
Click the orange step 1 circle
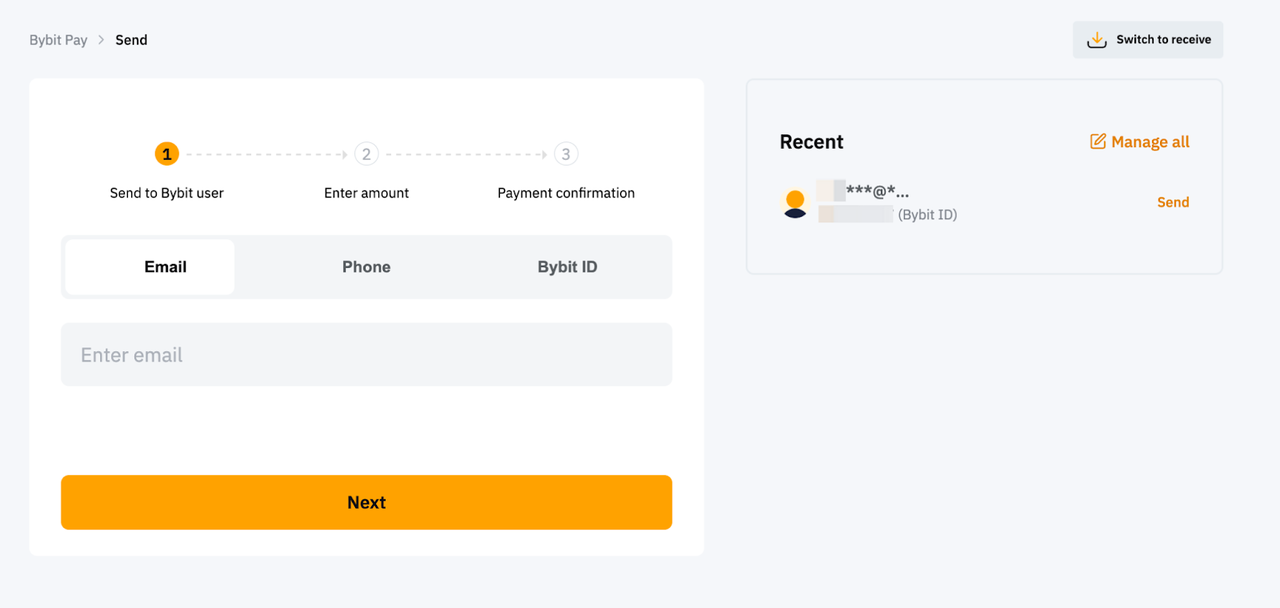(166, 154)
